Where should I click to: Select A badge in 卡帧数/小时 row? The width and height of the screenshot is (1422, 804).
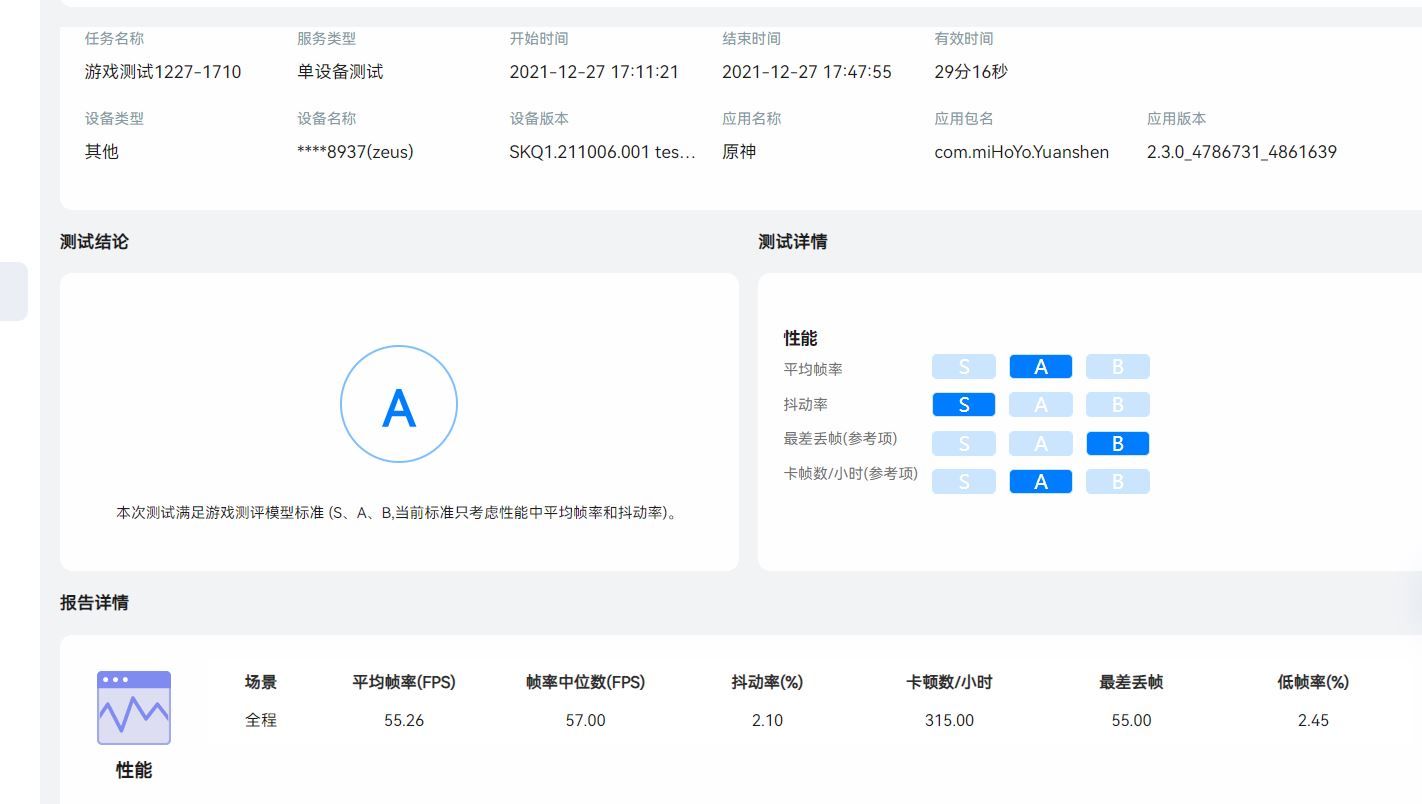1041,482
